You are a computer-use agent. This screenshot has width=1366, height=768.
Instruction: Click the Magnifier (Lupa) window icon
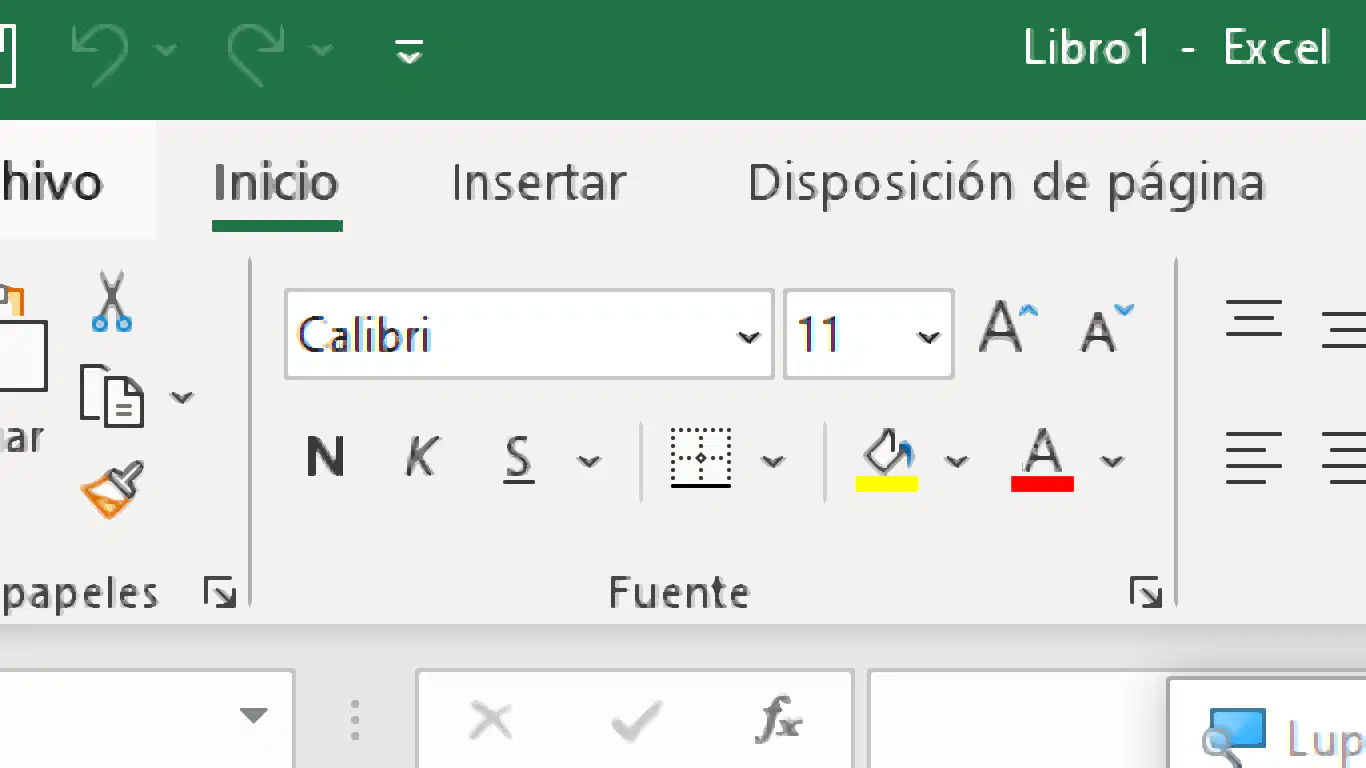coord(1234,736)
